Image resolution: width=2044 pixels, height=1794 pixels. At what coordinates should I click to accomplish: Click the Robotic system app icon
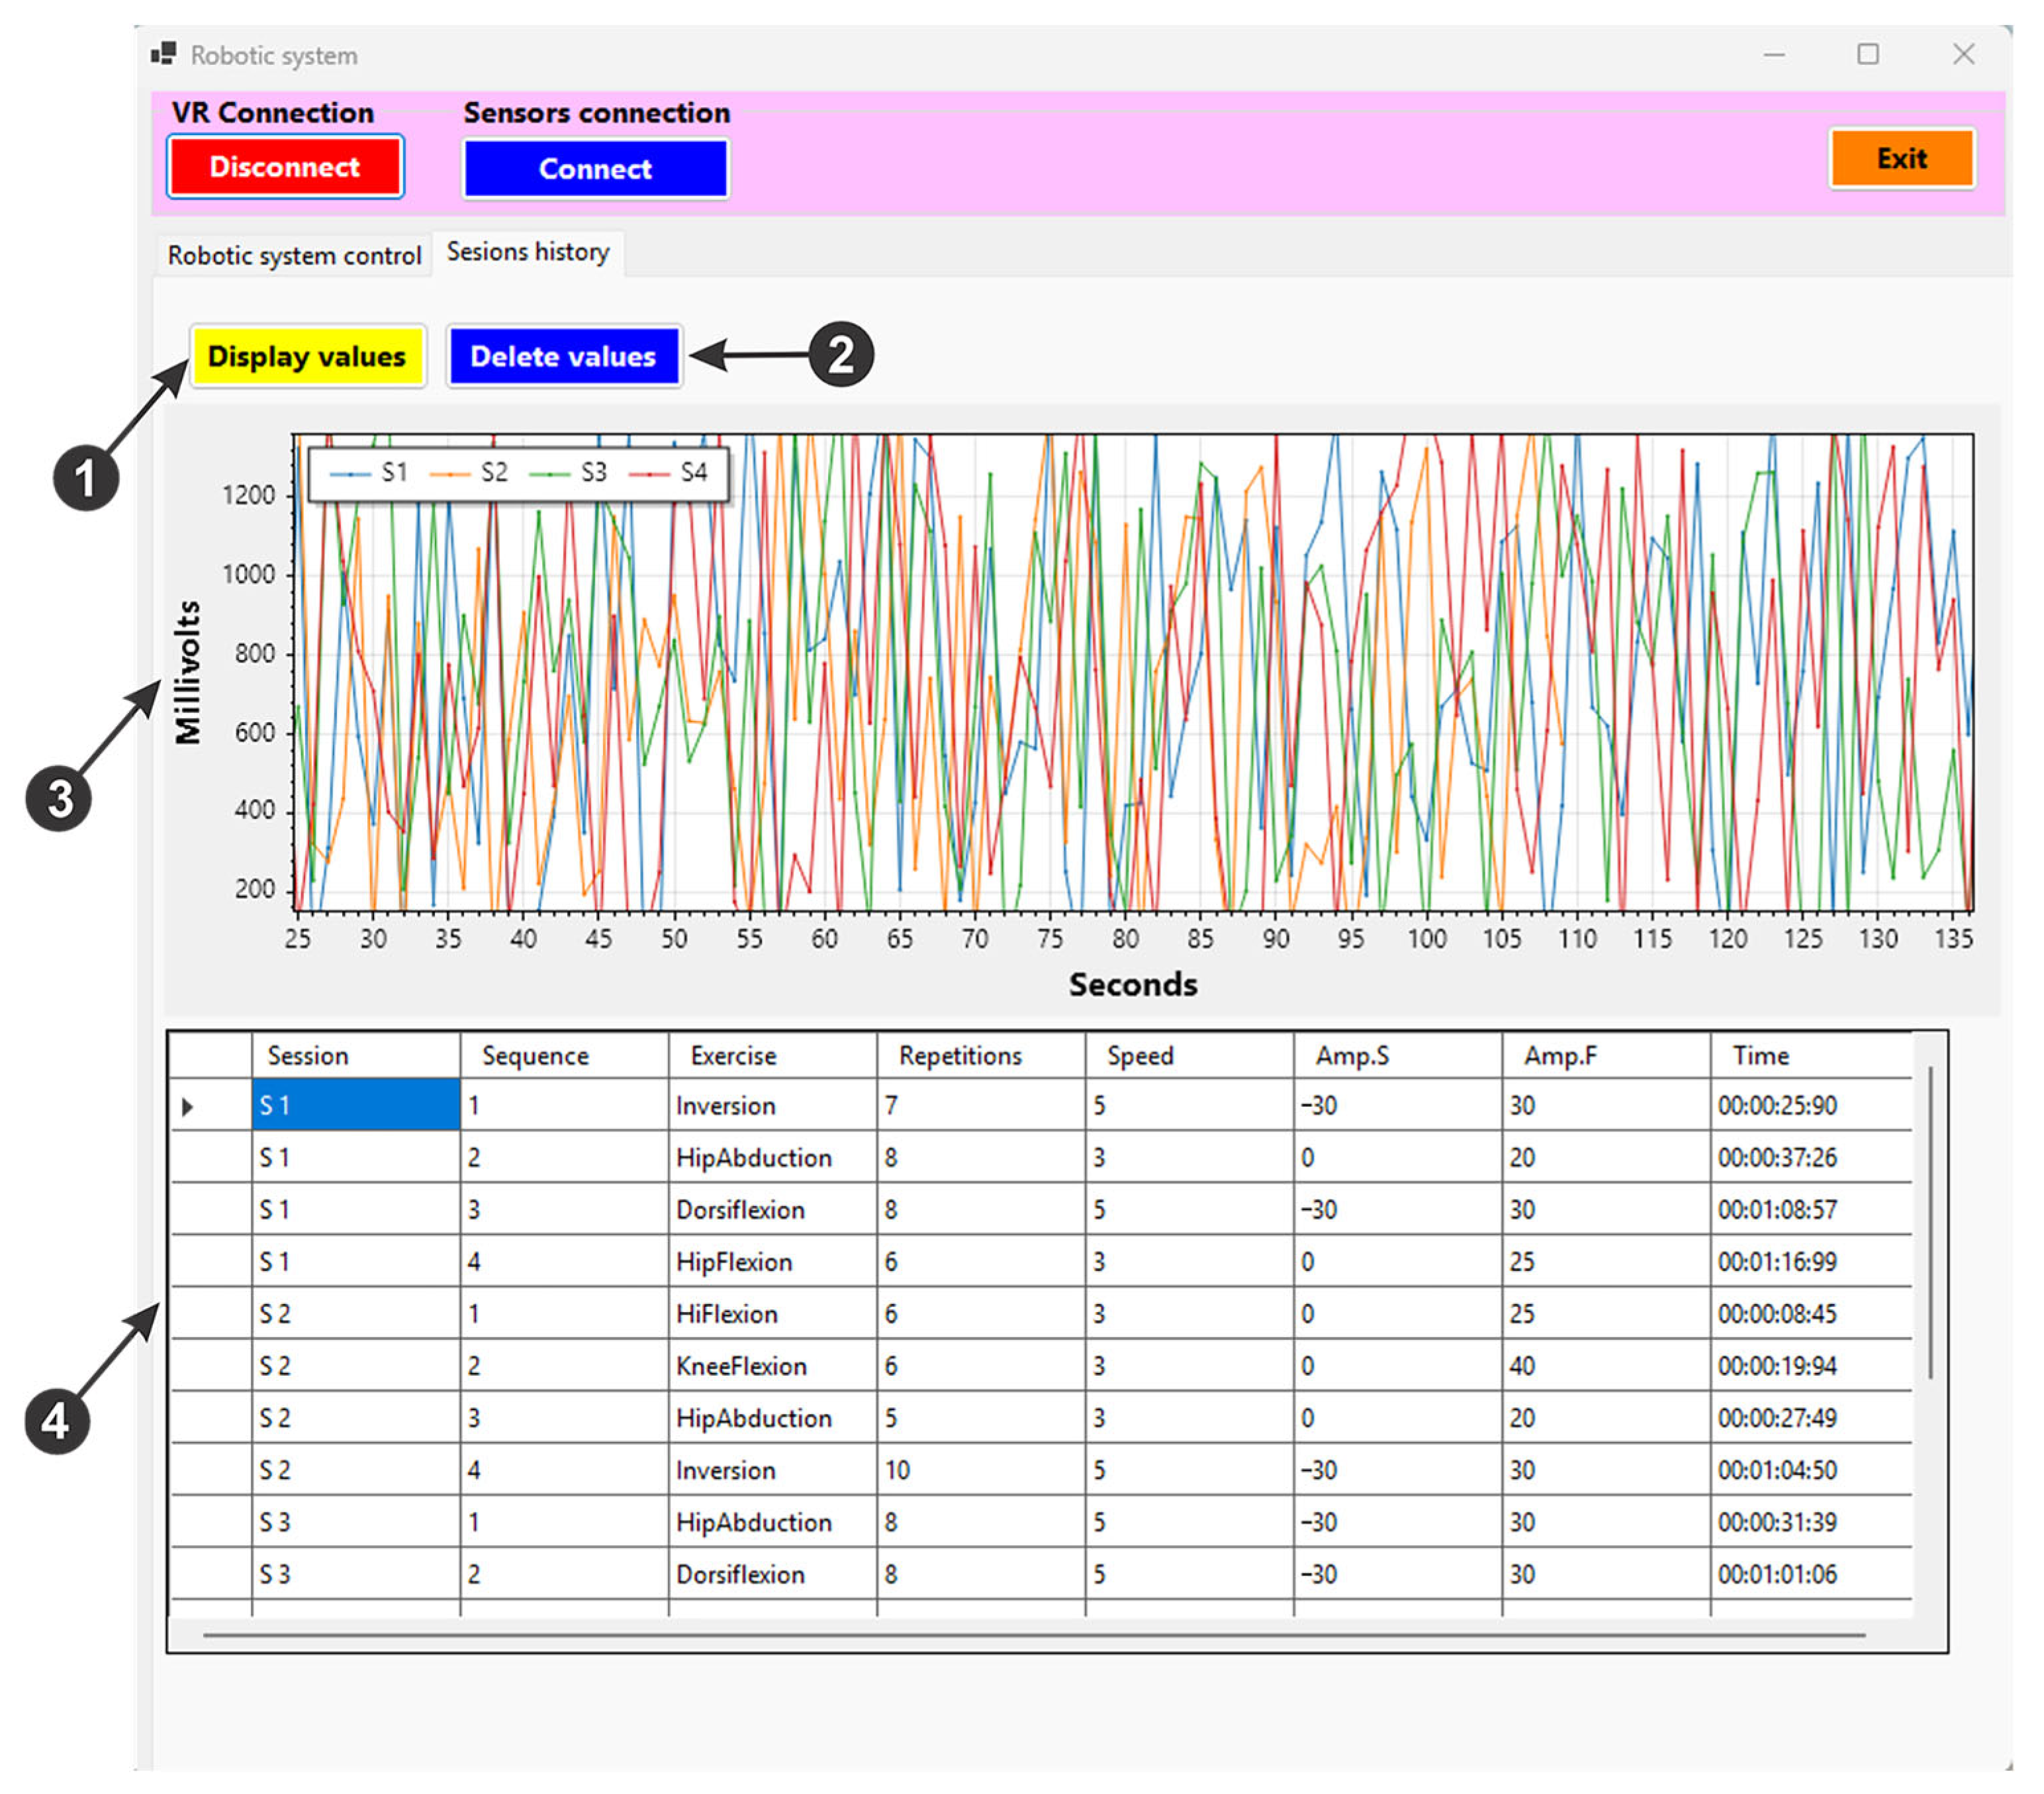[x=163, y=54]
